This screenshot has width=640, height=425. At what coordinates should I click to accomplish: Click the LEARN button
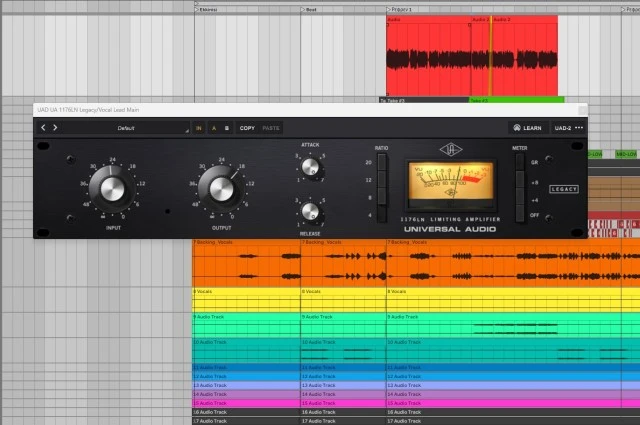pyautogui.click(x=527, y=128)
